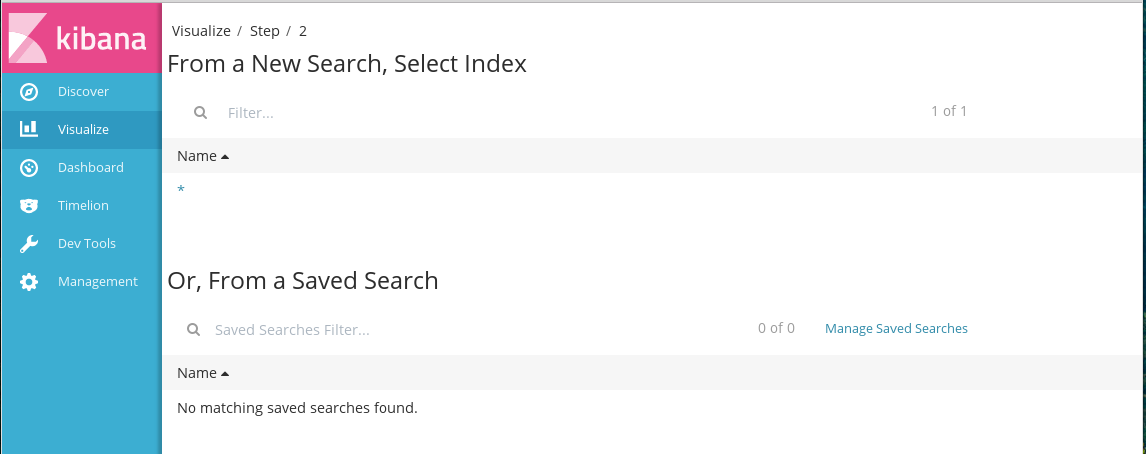Screen dimensions: 1146x454
Task: Click the Management gear icon
Action: (29, 281)
